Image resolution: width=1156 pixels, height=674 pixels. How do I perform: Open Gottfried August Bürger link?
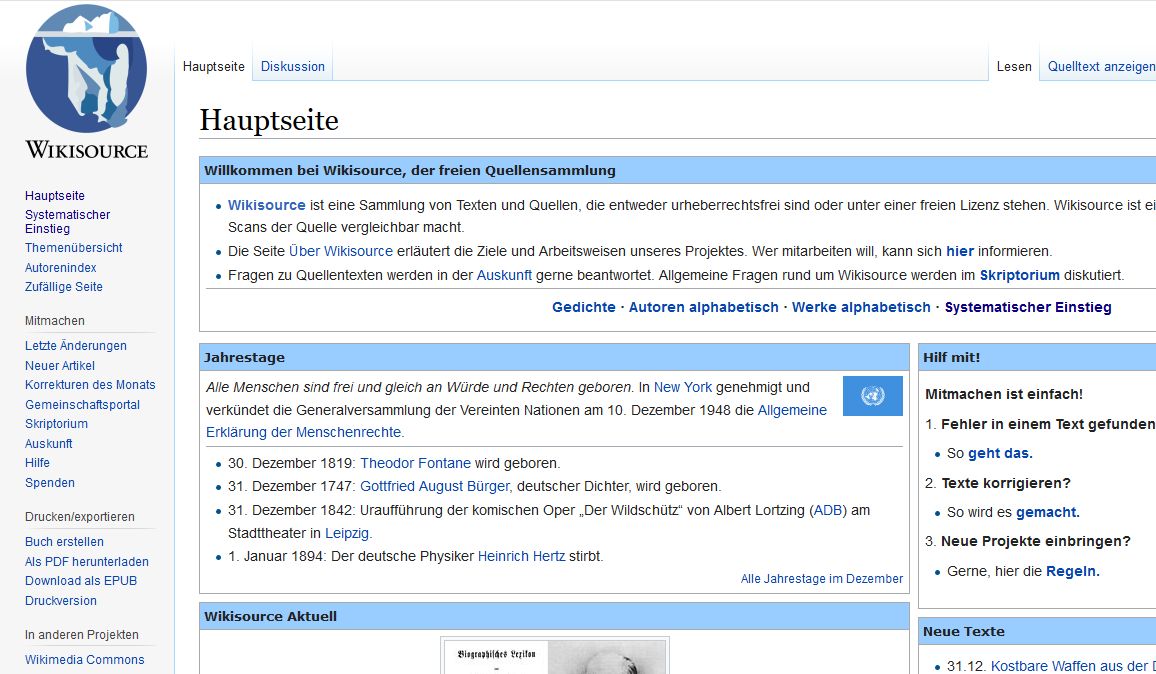tap(435, 486)
